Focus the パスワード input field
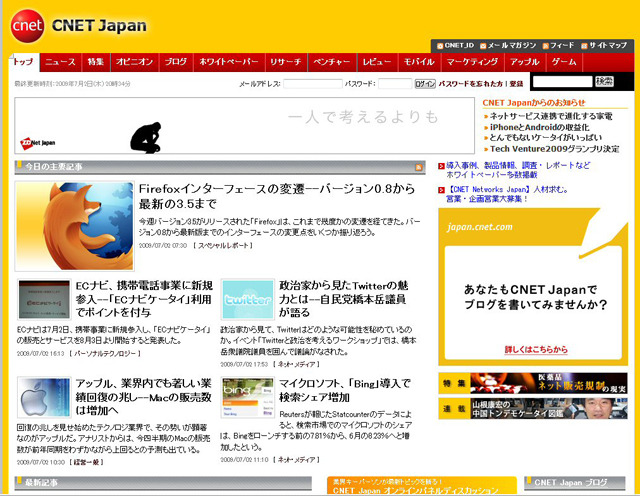Screen dimensions: 640x496 pyautogui.click(x=395, y=84)
